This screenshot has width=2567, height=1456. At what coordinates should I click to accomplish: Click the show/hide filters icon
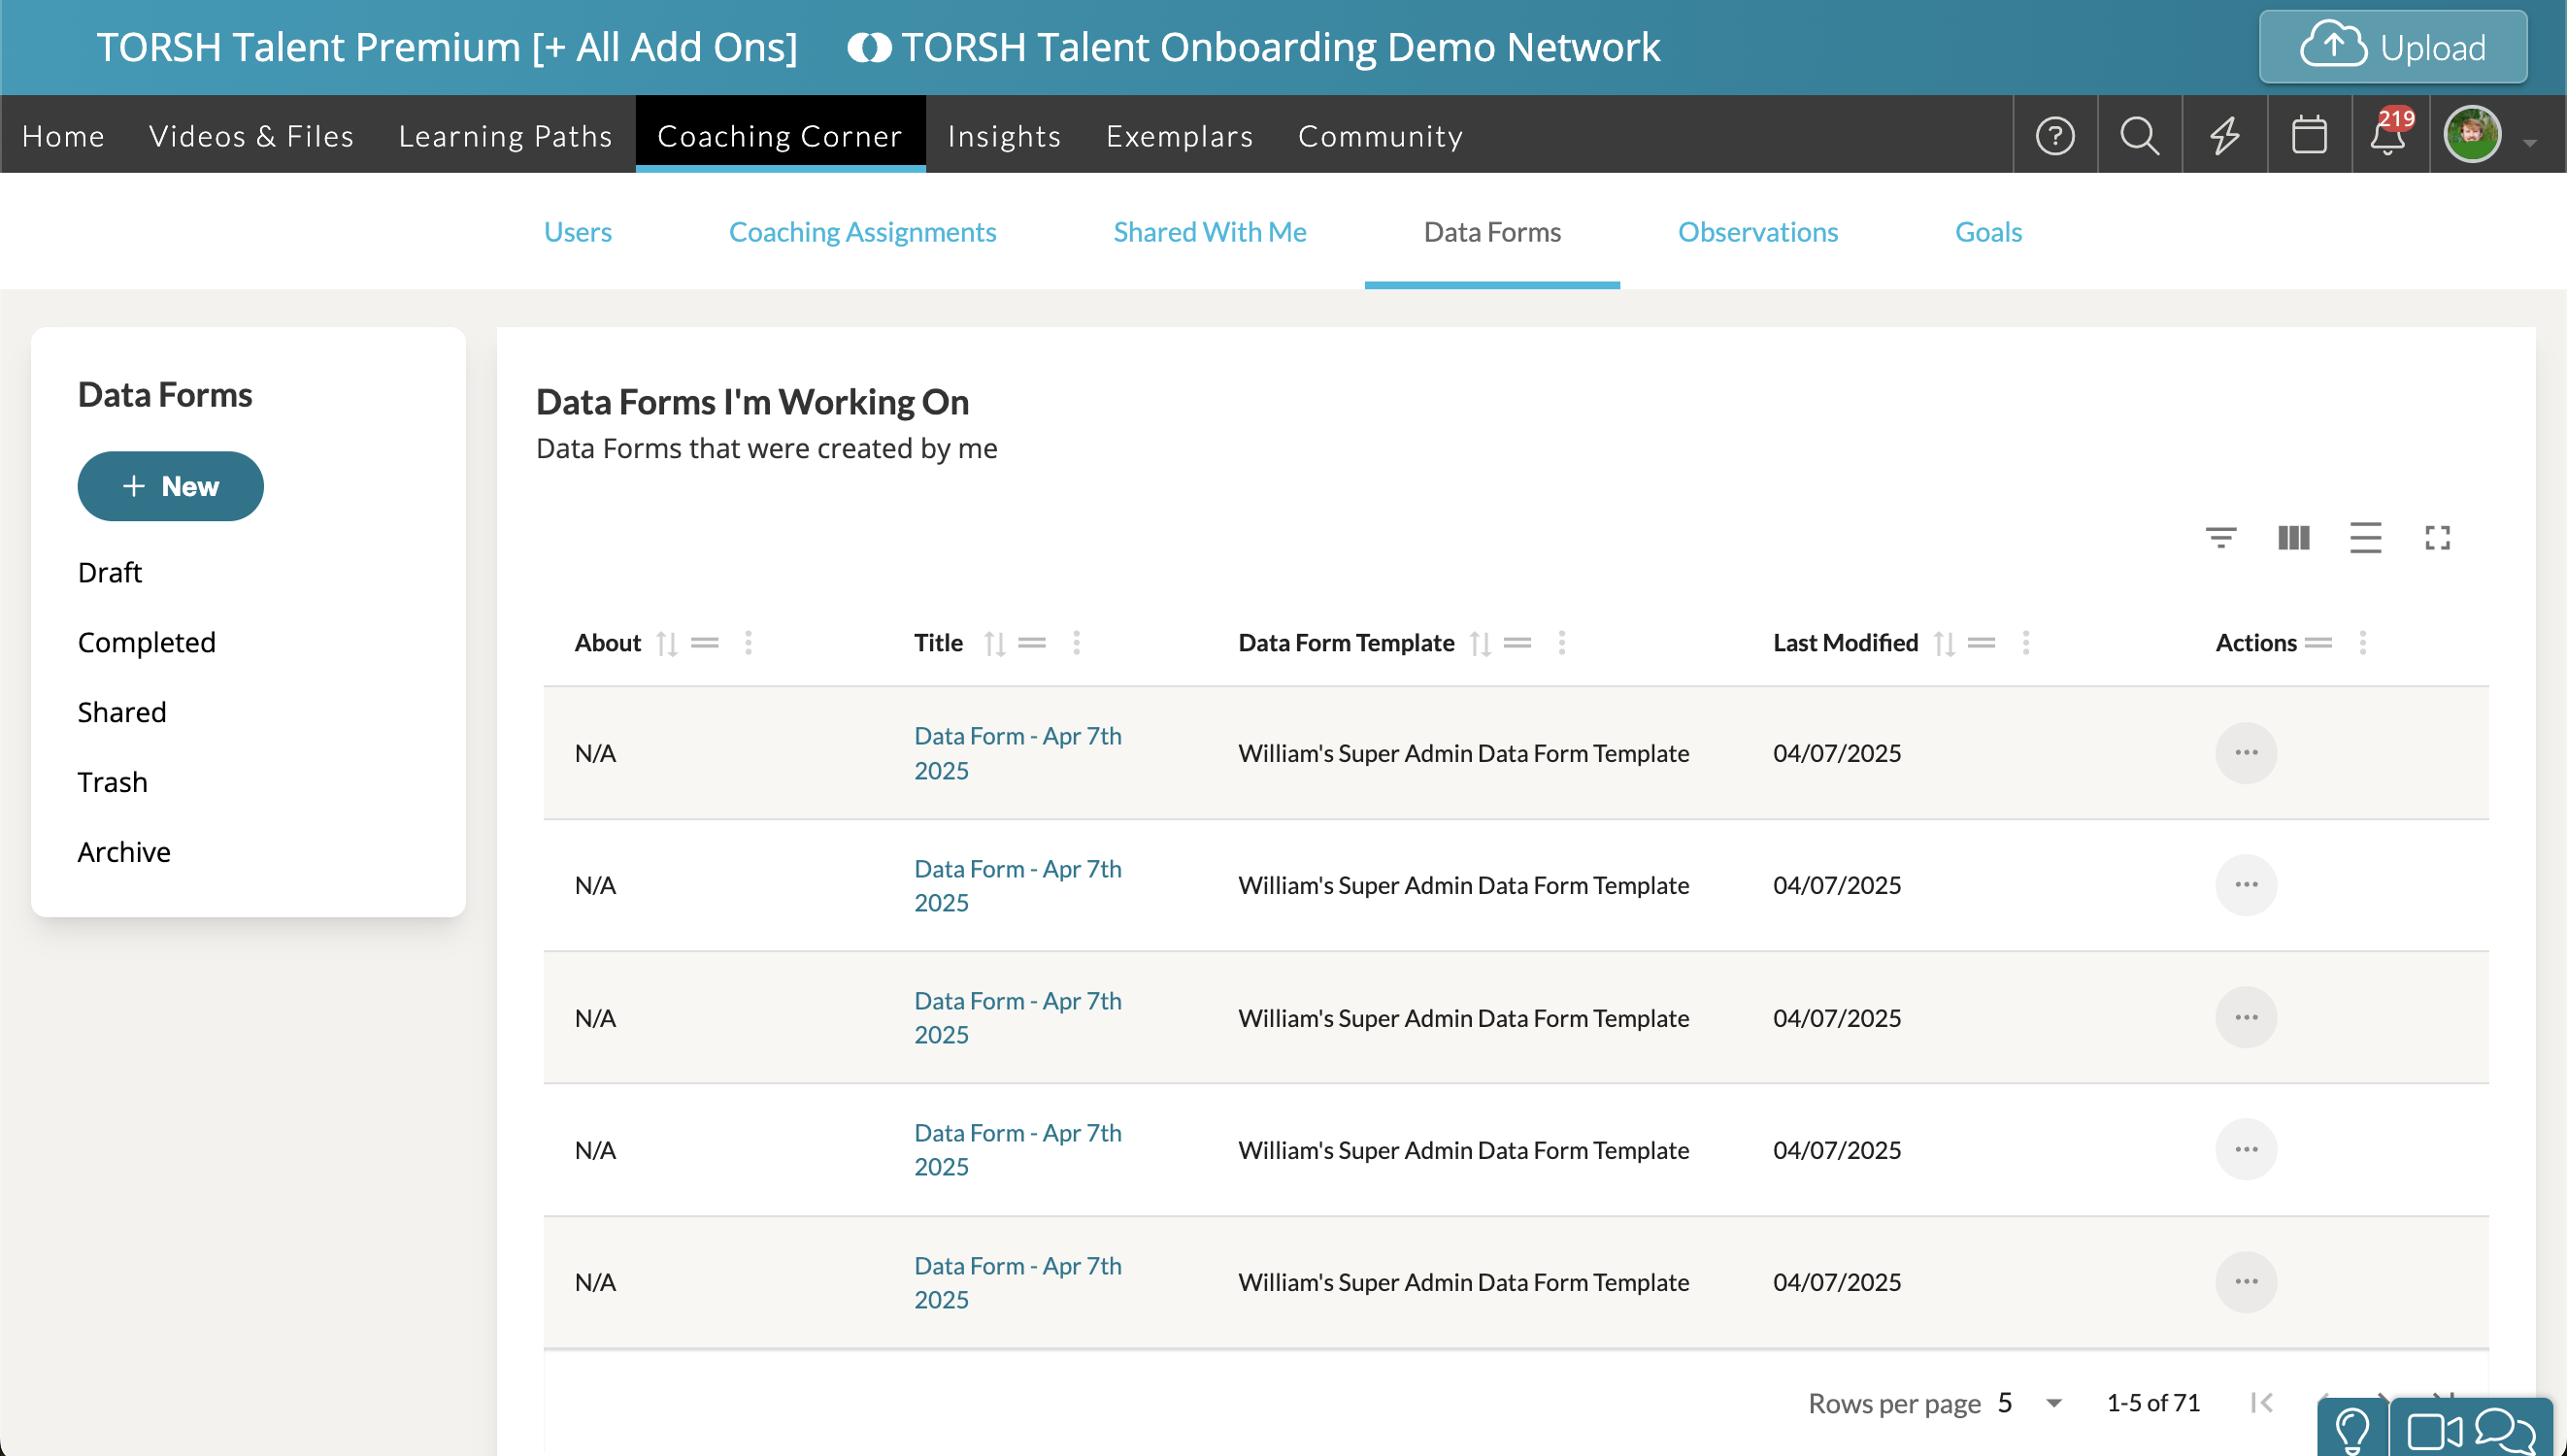coord(2220,538)
